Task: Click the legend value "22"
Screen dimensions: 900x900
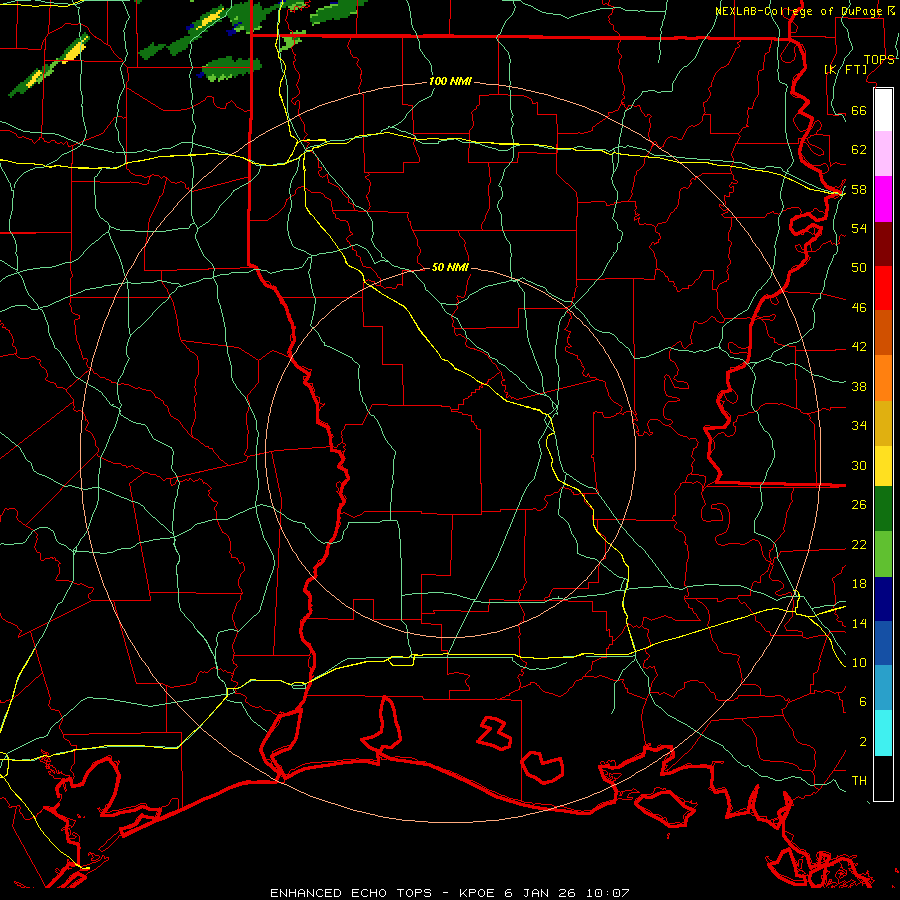Action: tap(859, 544)
